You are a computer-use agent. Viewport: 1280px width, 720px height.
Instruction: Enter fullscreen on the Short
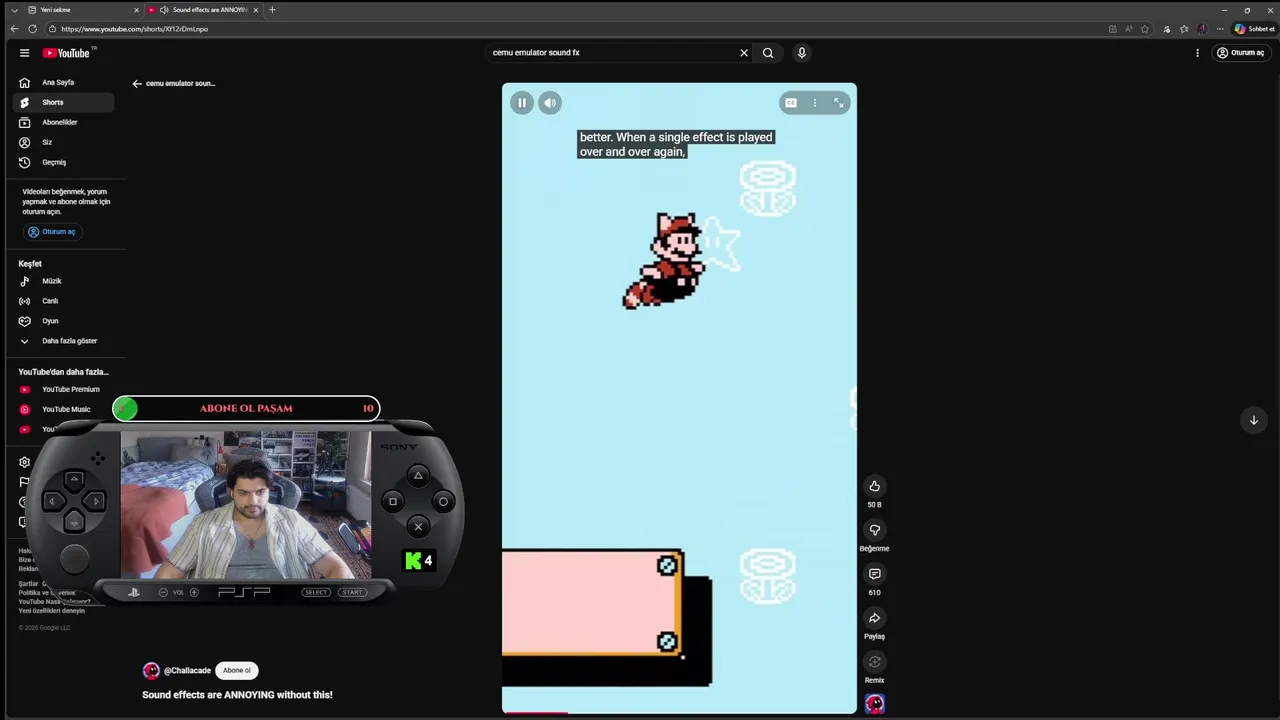click(839, 103)
